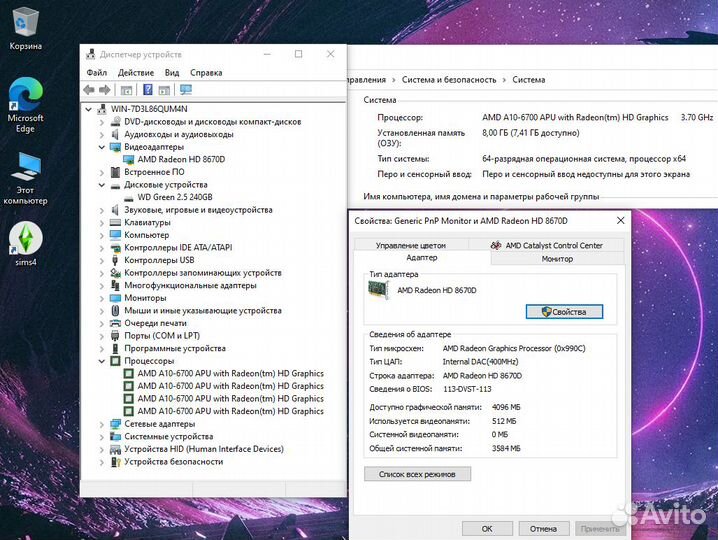Click the DVD drives category icon
This screenshot has height=540, width=718.
click(115, 121)
